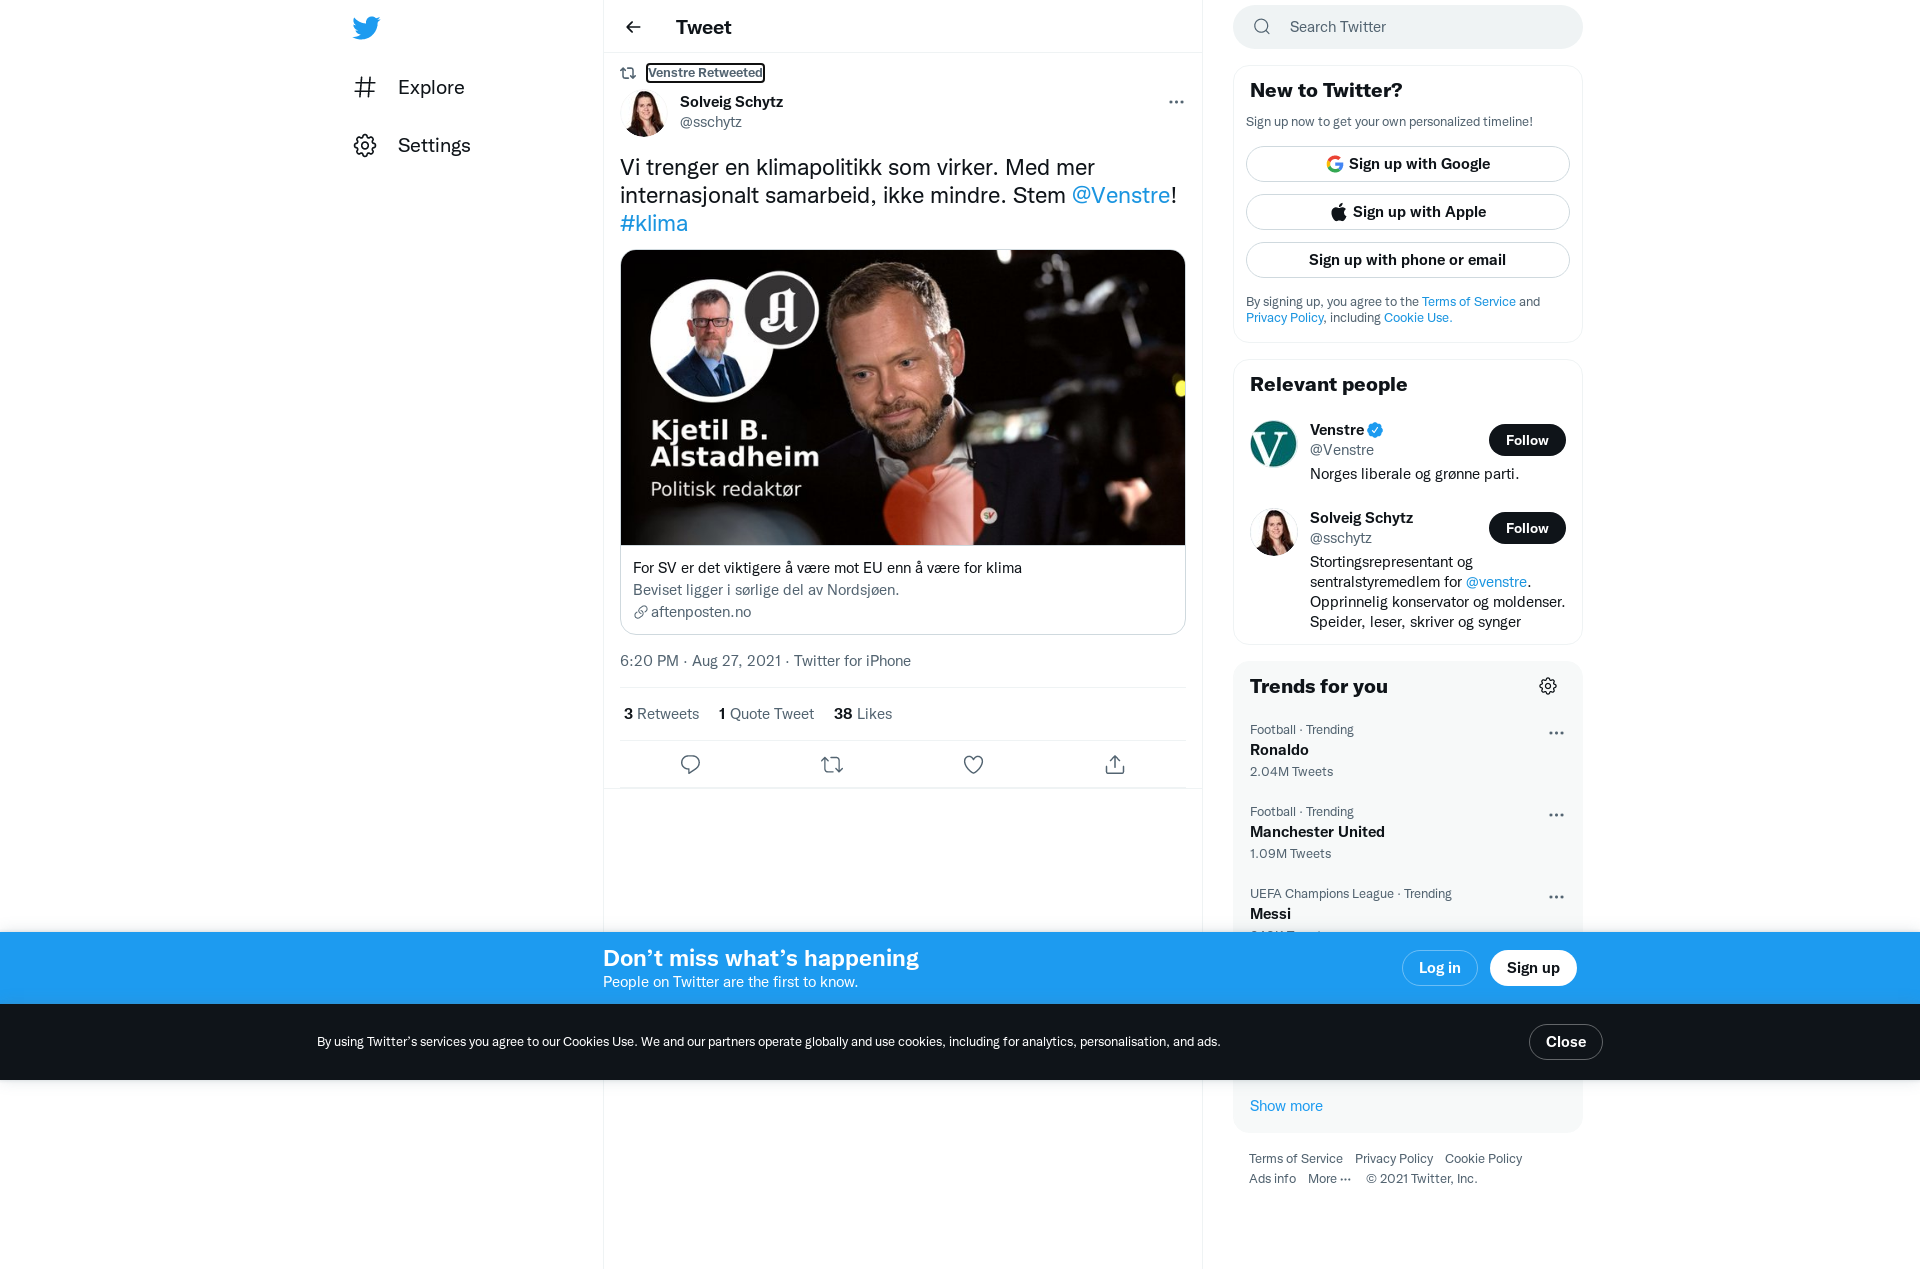Go back using the arrow icon
Image resolution: width=1920 pixels, height=1269 pixels.
tap(633, 27)
